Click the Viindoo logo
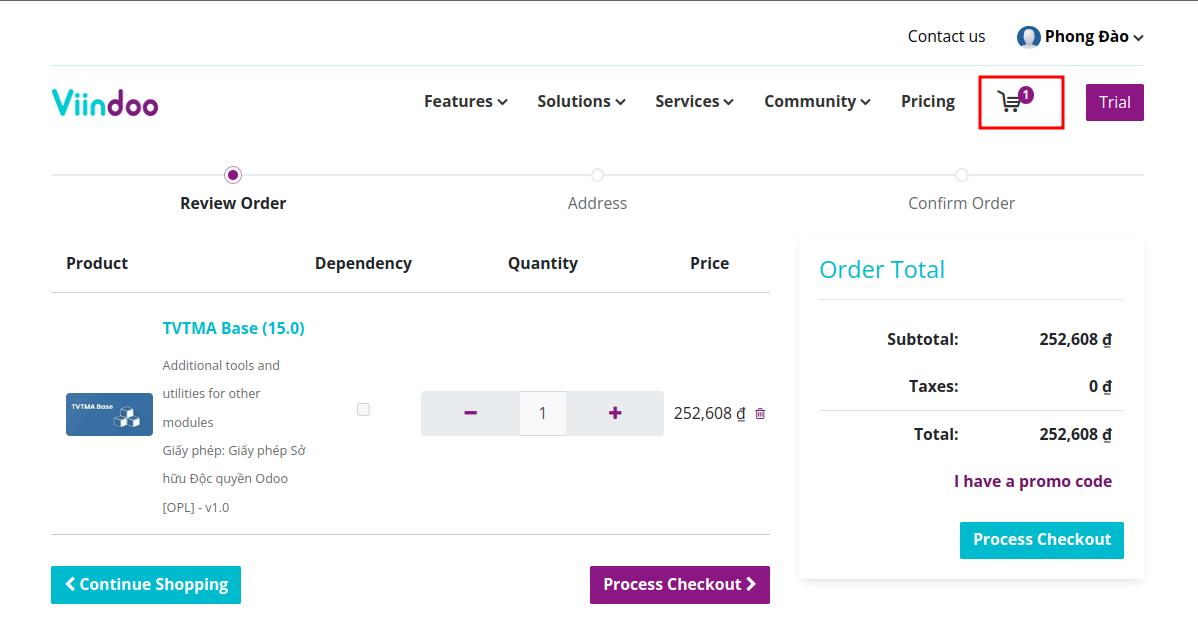The height and width of the screenshot is (632, 1198). coord(105,102)
